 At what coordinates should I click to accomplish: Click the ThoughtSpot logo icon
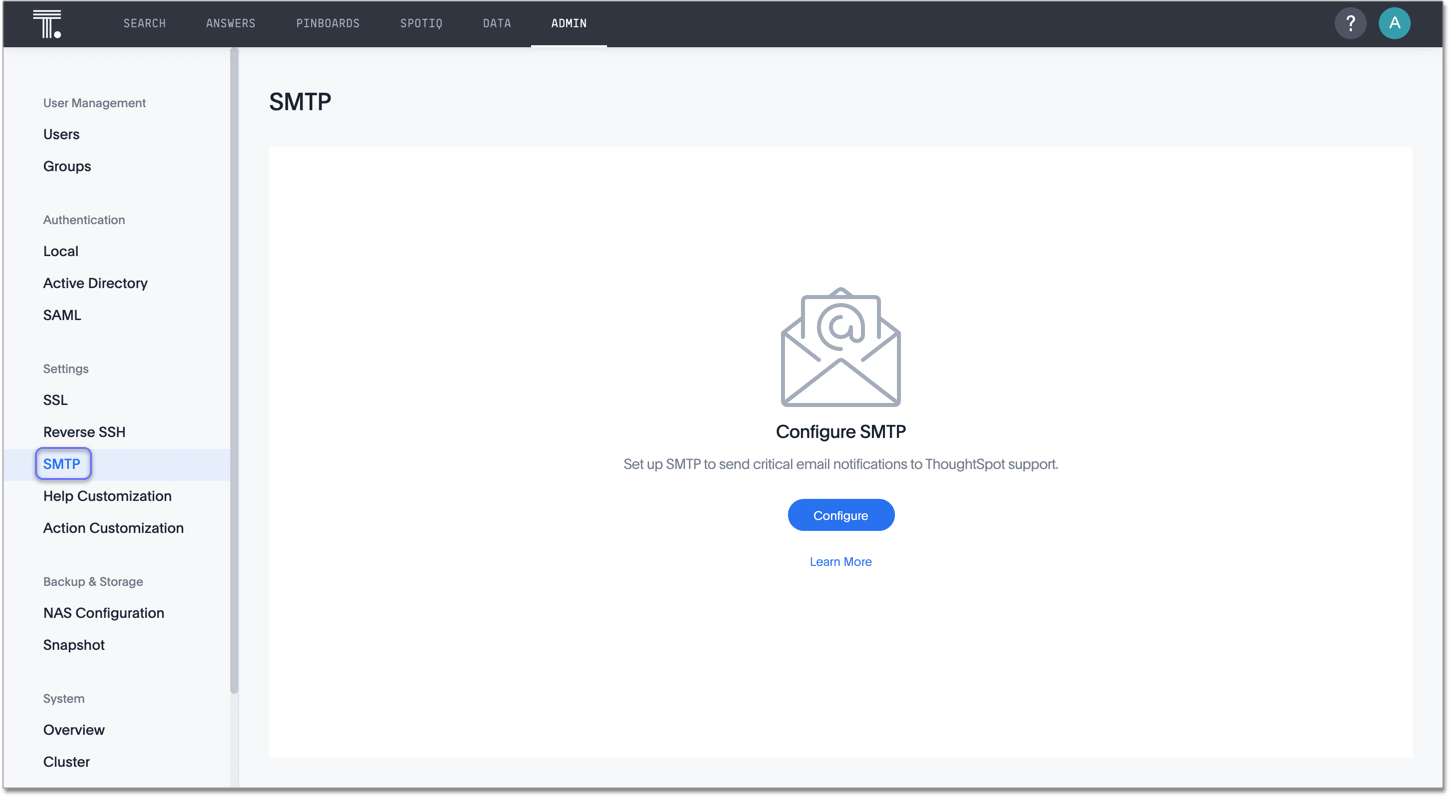click(46, 22)
